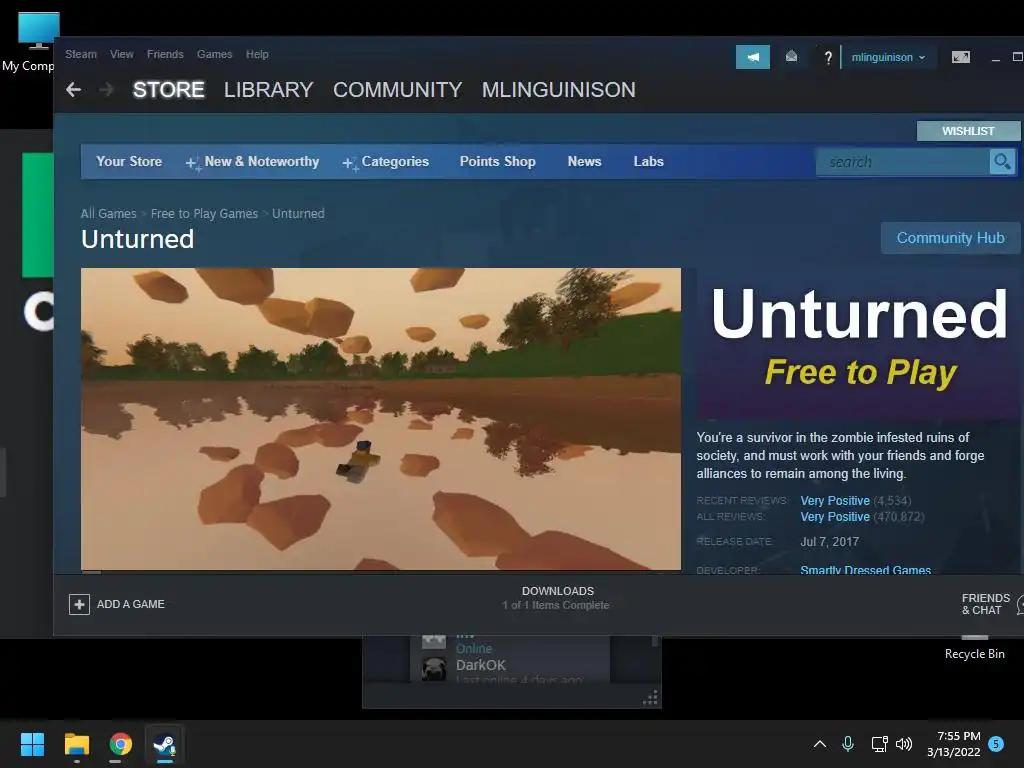The width and height of the screenshot is (1024, 768).
Task: Open FRIENDS & CHAT label
Action: tap(985, 604)
